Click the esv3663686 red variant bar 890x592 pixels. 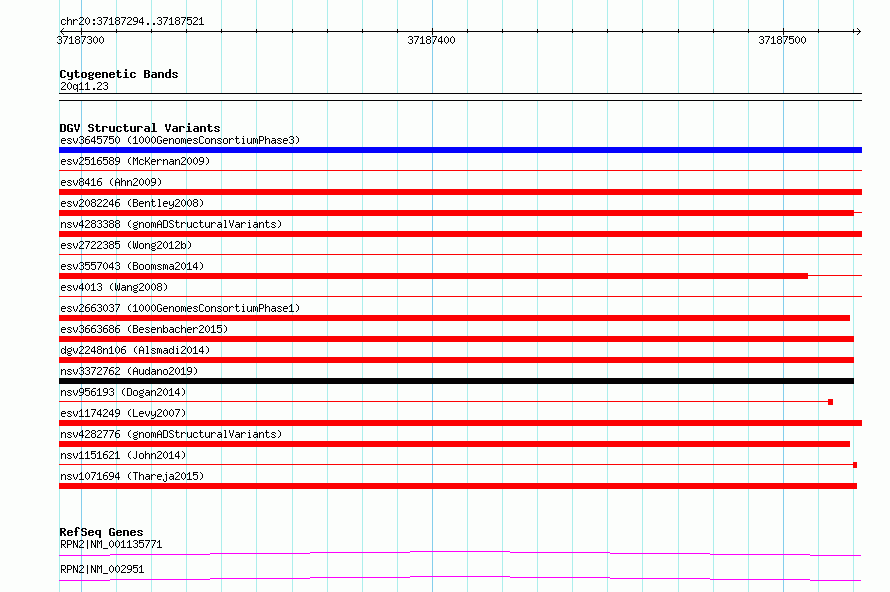(x=456, y=339)
